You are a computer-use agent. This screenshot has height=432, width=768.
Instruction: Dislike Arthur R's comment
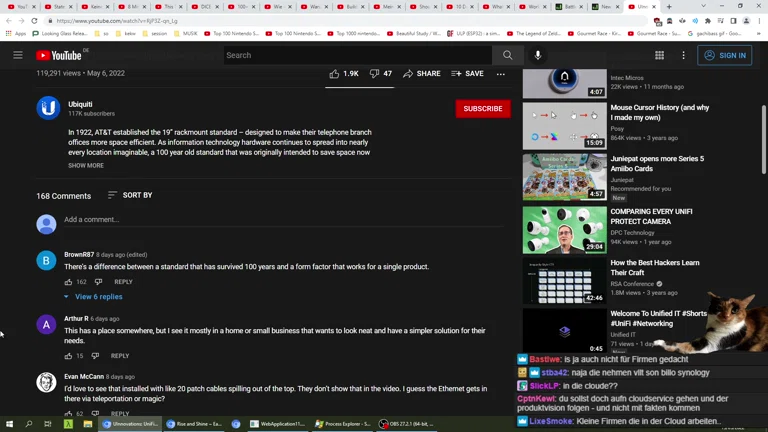pos(96,356)
